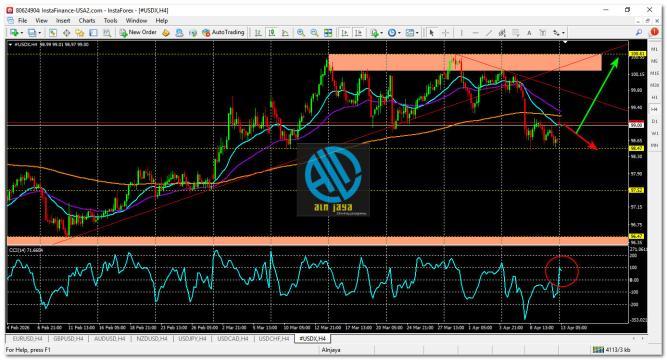Expand the Profiles dropdown arrow
667x360 pixels.
pyautogui.click(x=40, y=33)
